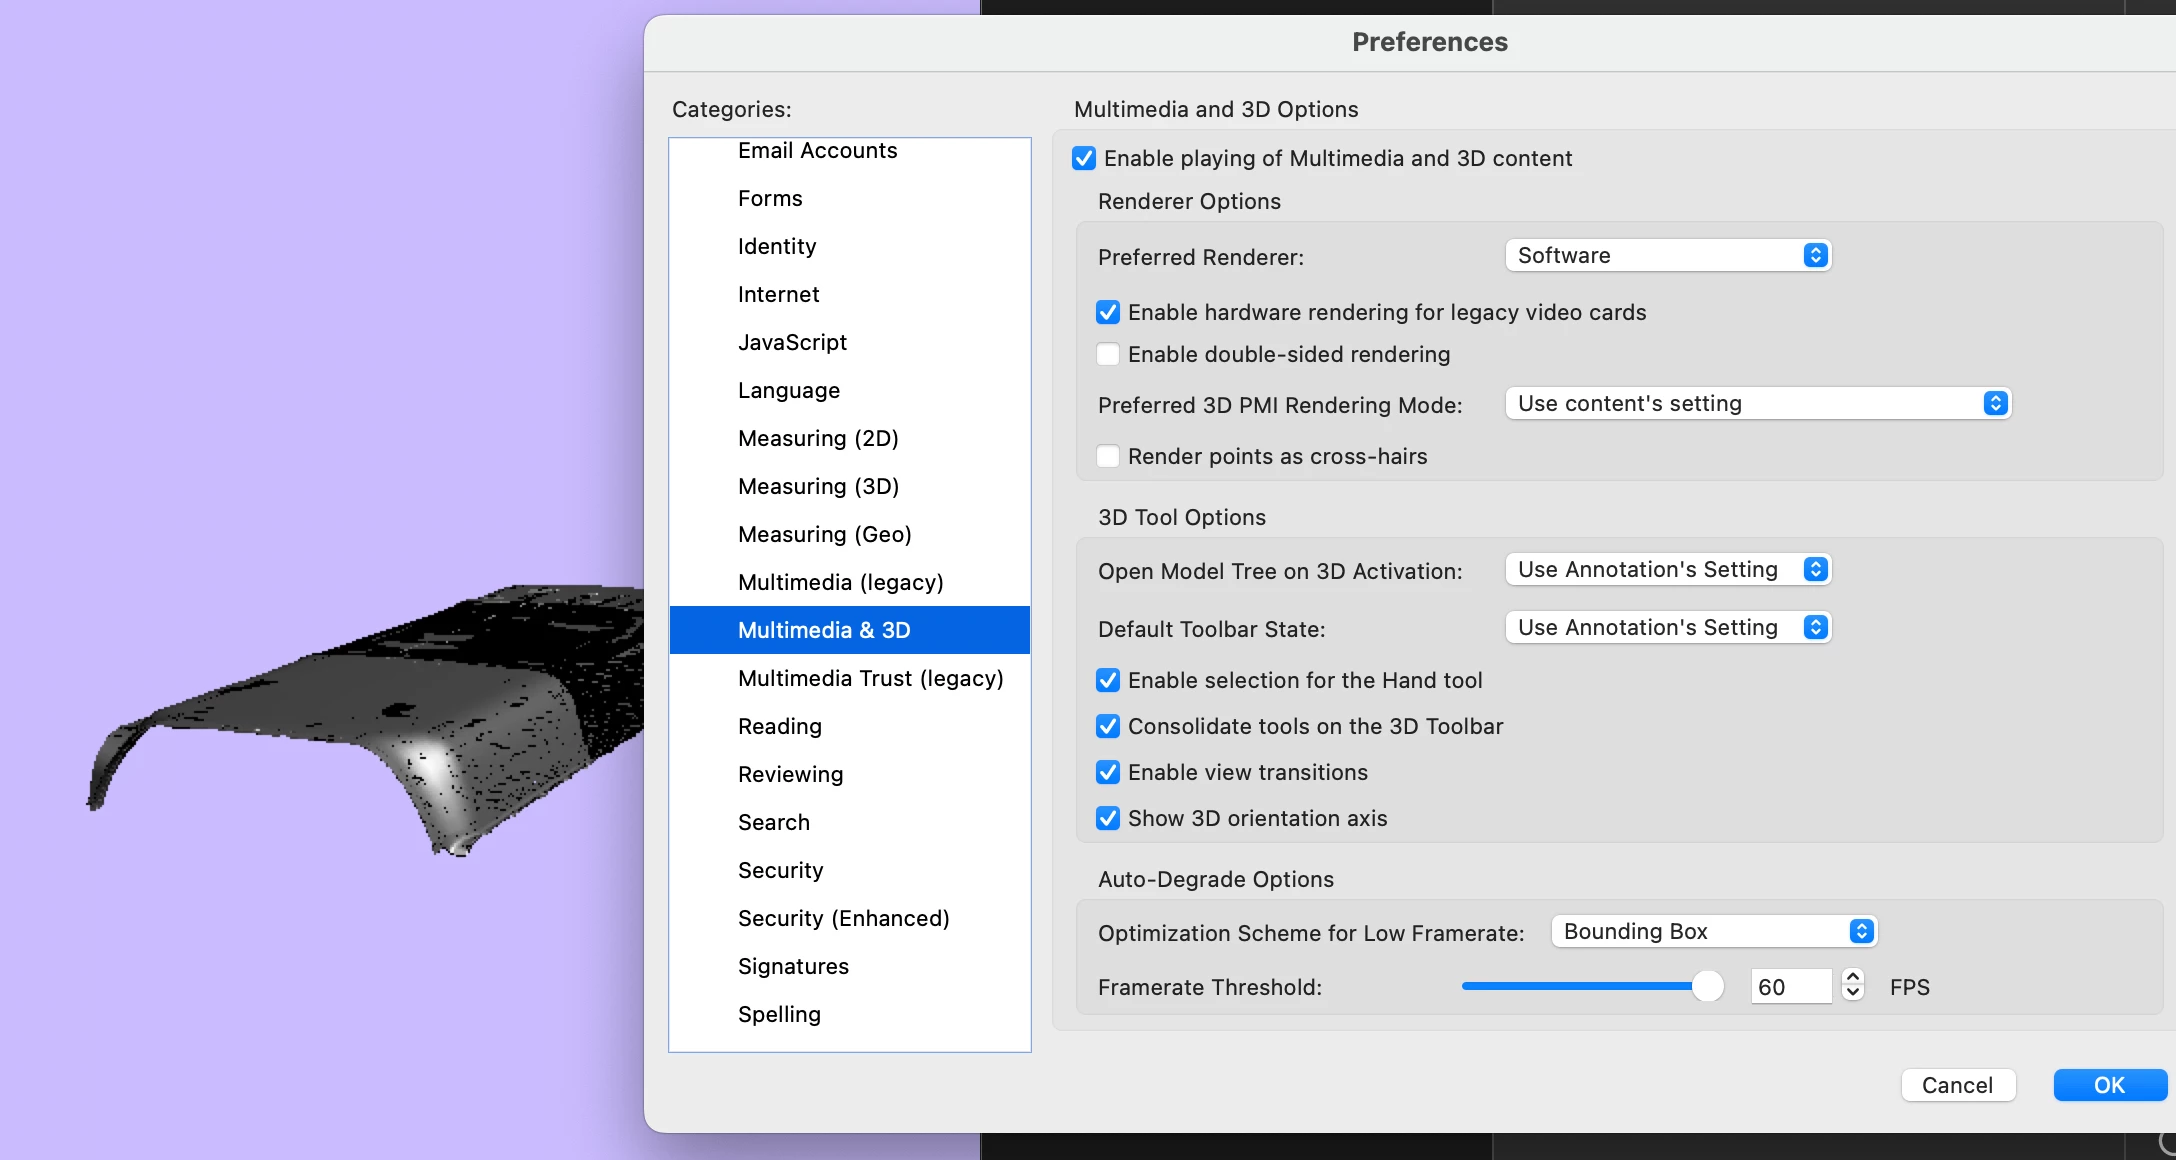
Task: Uncheck Enable view transitions
Action: (1108, 772)
